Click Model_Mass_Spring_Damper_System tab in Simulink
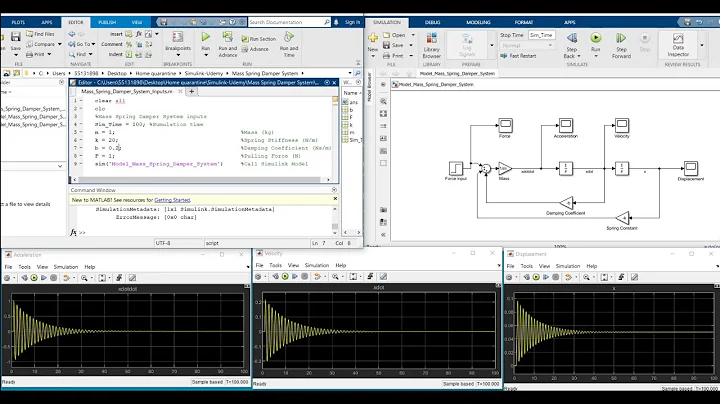The image size is (720, 404). point(457,73)
